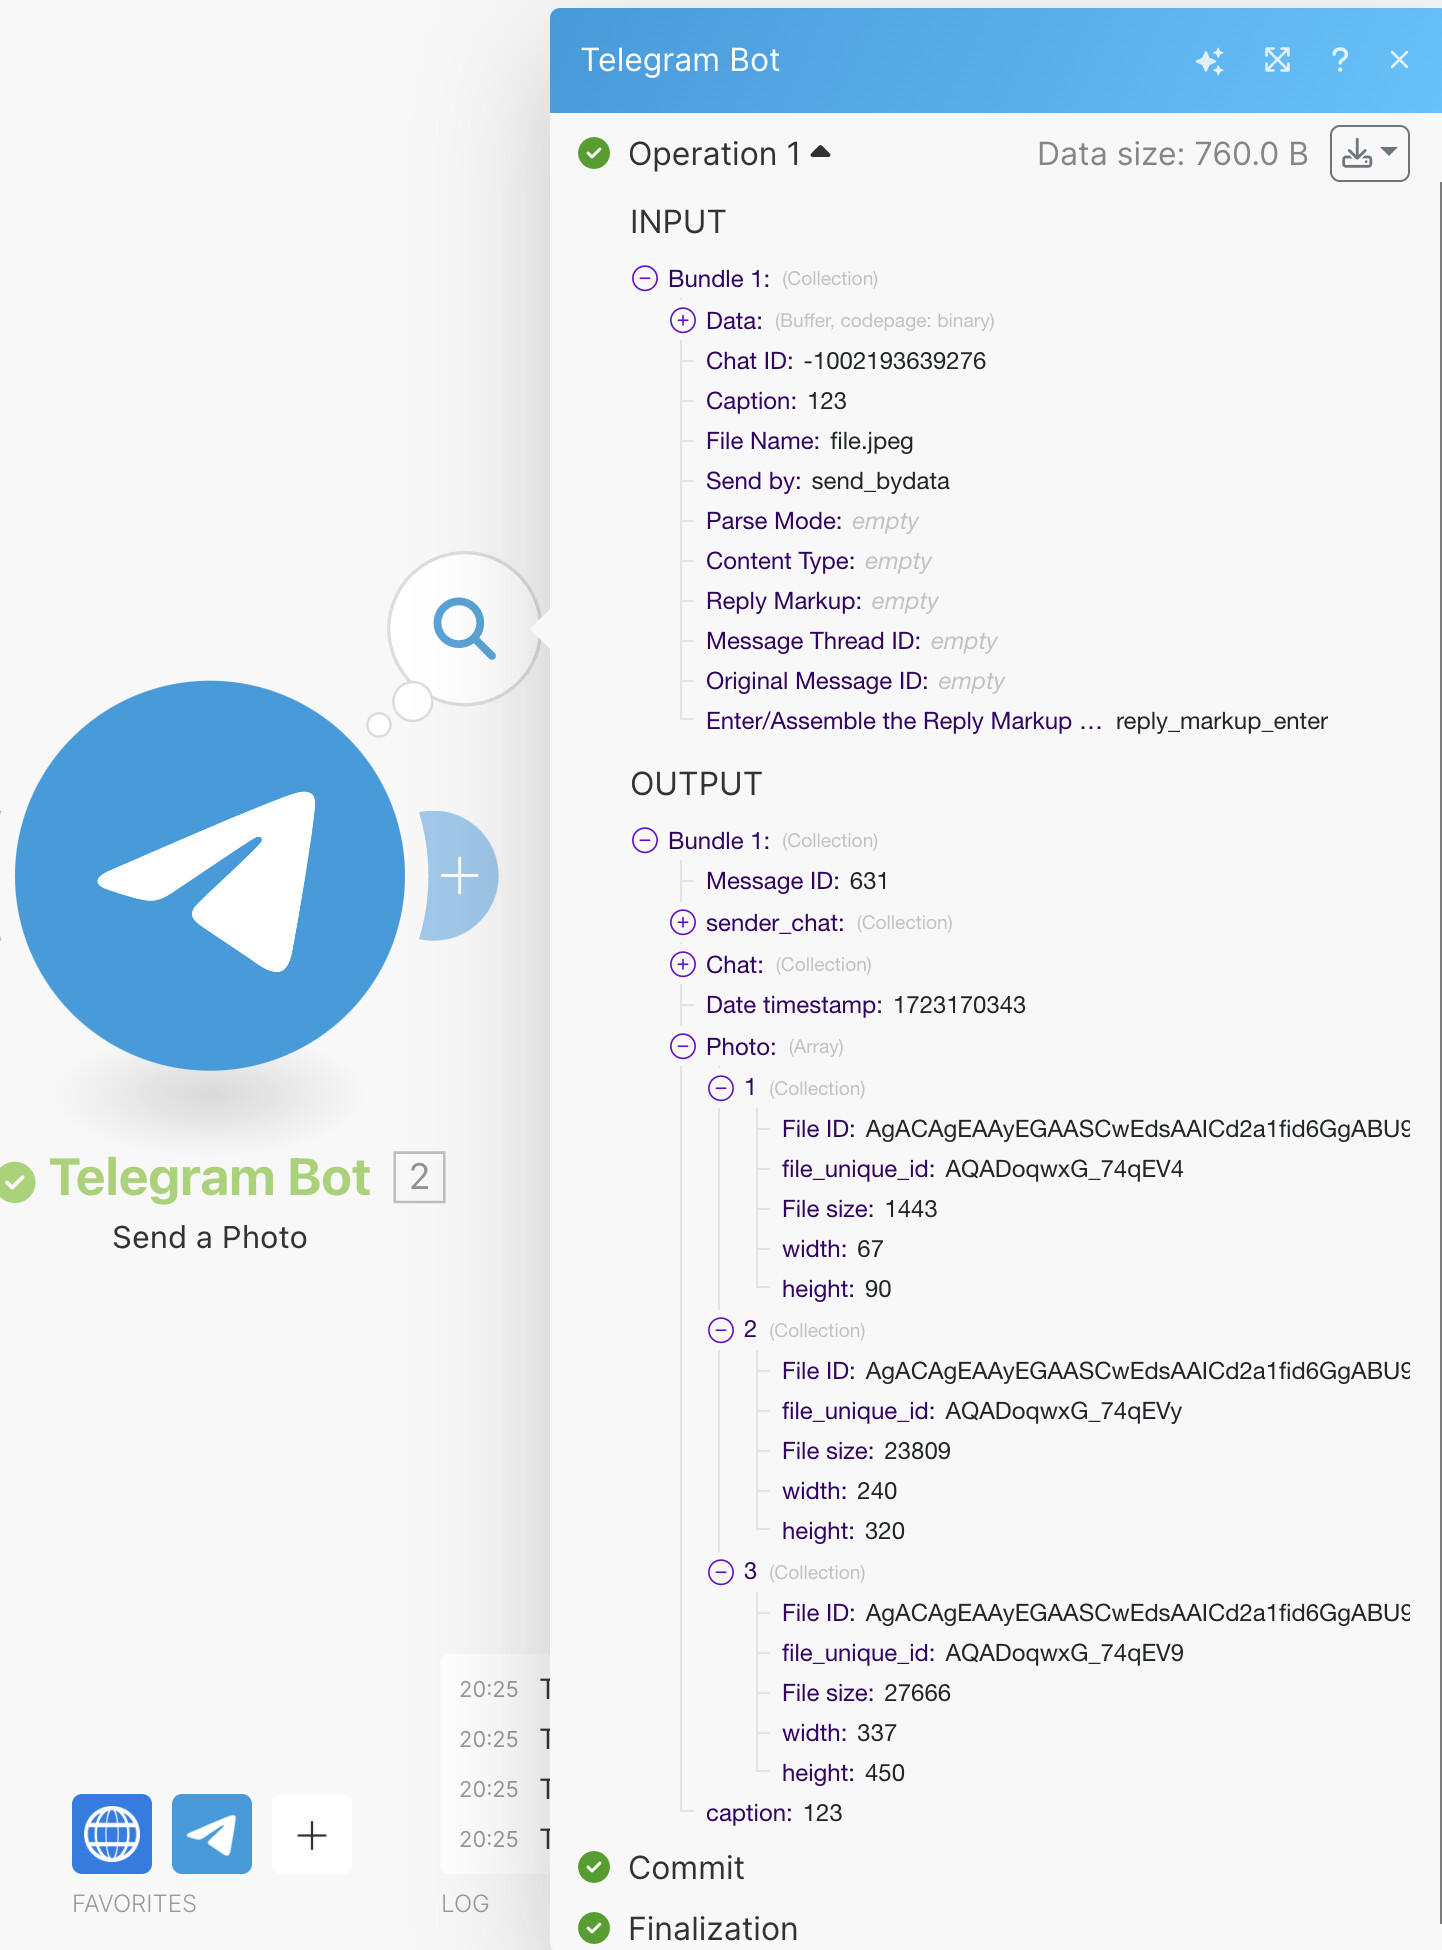Select the large Telegram Bot module circle
This screenshot has width=1442, height=1950.
pos(210,876)
